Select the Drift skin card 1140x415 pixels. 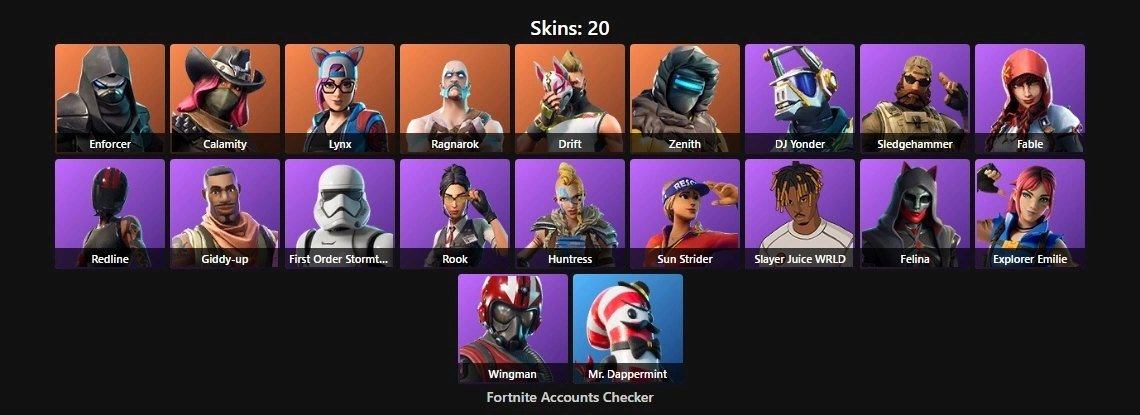[x=569, y=99]
